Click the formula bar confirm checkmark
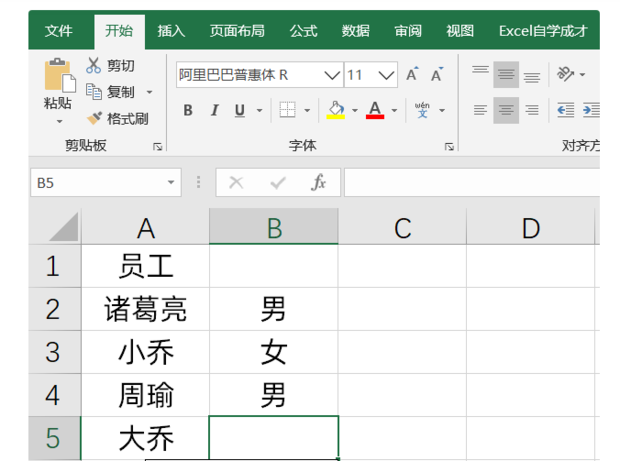Screen dimensions: 620x461 [278, 183]
